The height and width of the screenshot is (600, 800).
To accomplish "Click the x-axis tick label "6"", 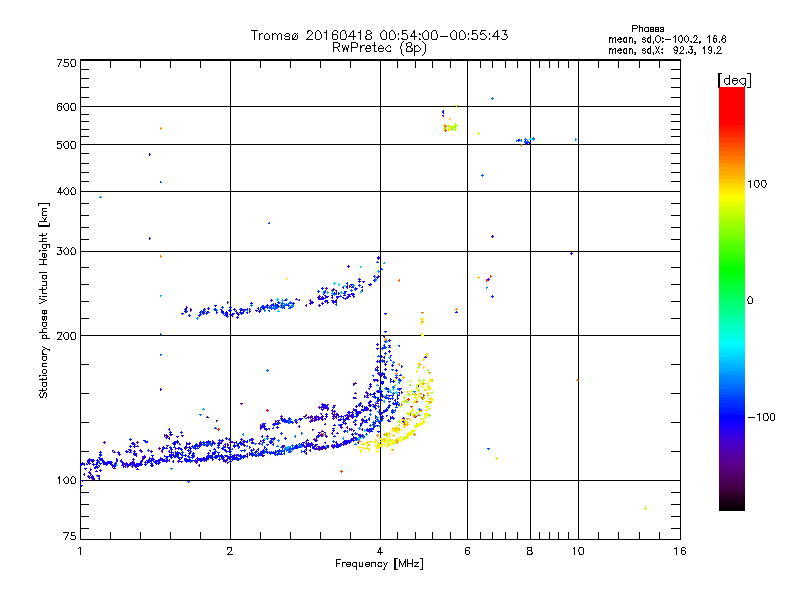I will (x=467, y=551).
